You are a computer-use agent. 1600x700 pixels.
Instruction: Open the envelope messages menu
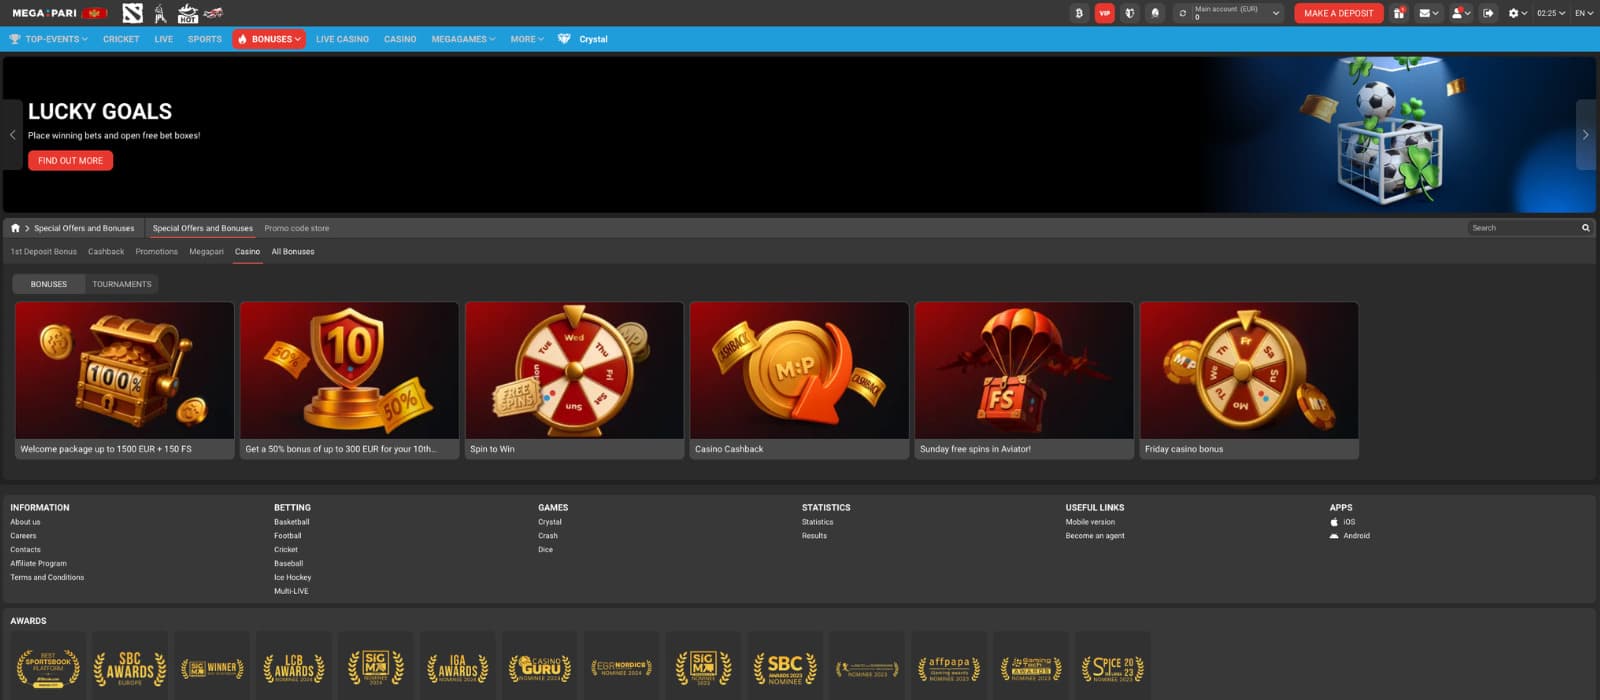(x=1429, y=13)
